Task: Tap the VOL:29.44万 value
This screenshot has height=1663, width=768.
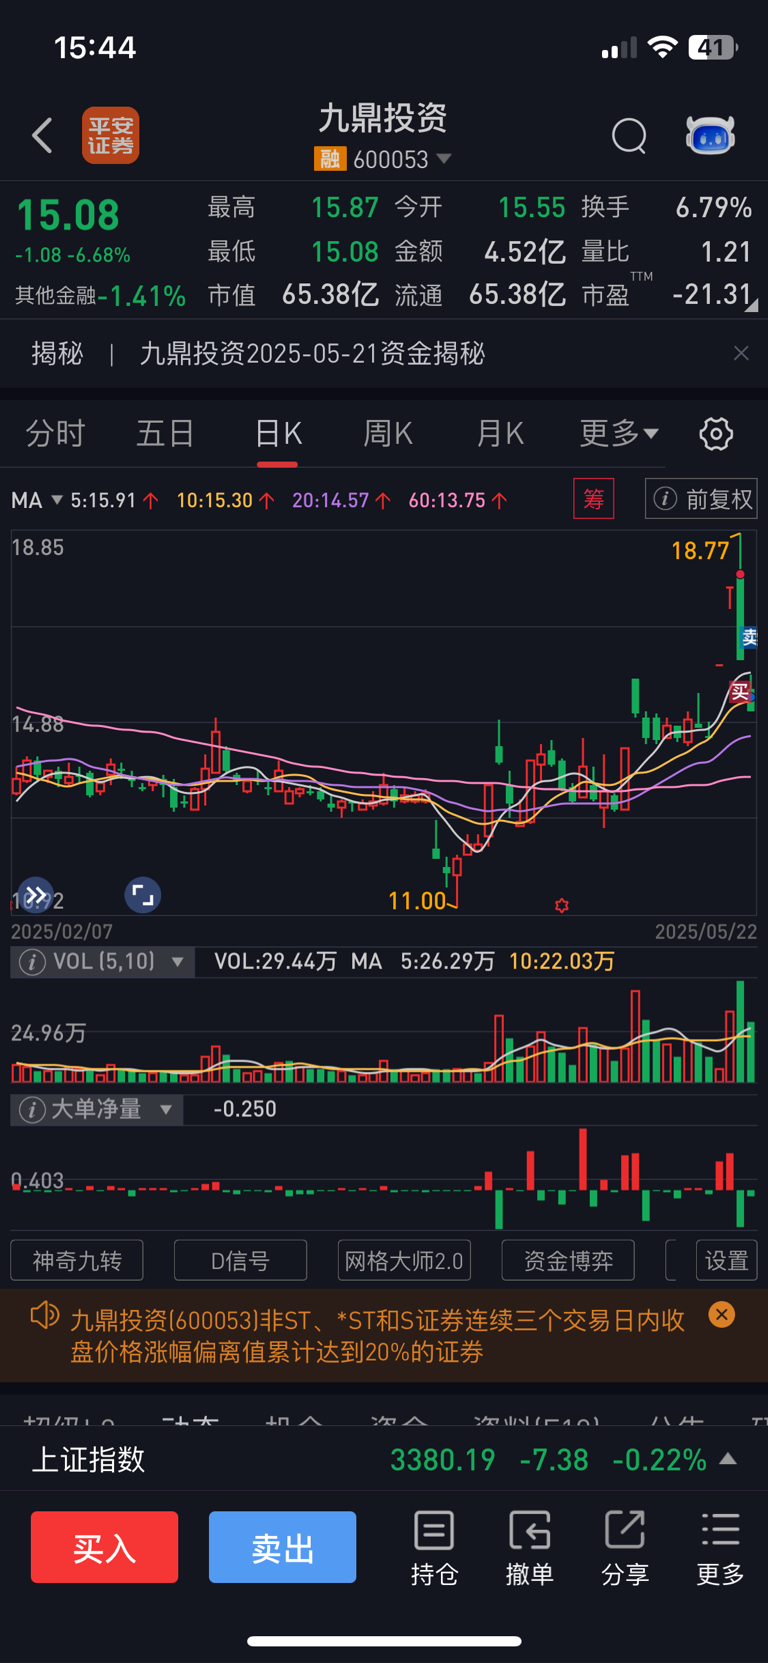Action: [275, 961]
